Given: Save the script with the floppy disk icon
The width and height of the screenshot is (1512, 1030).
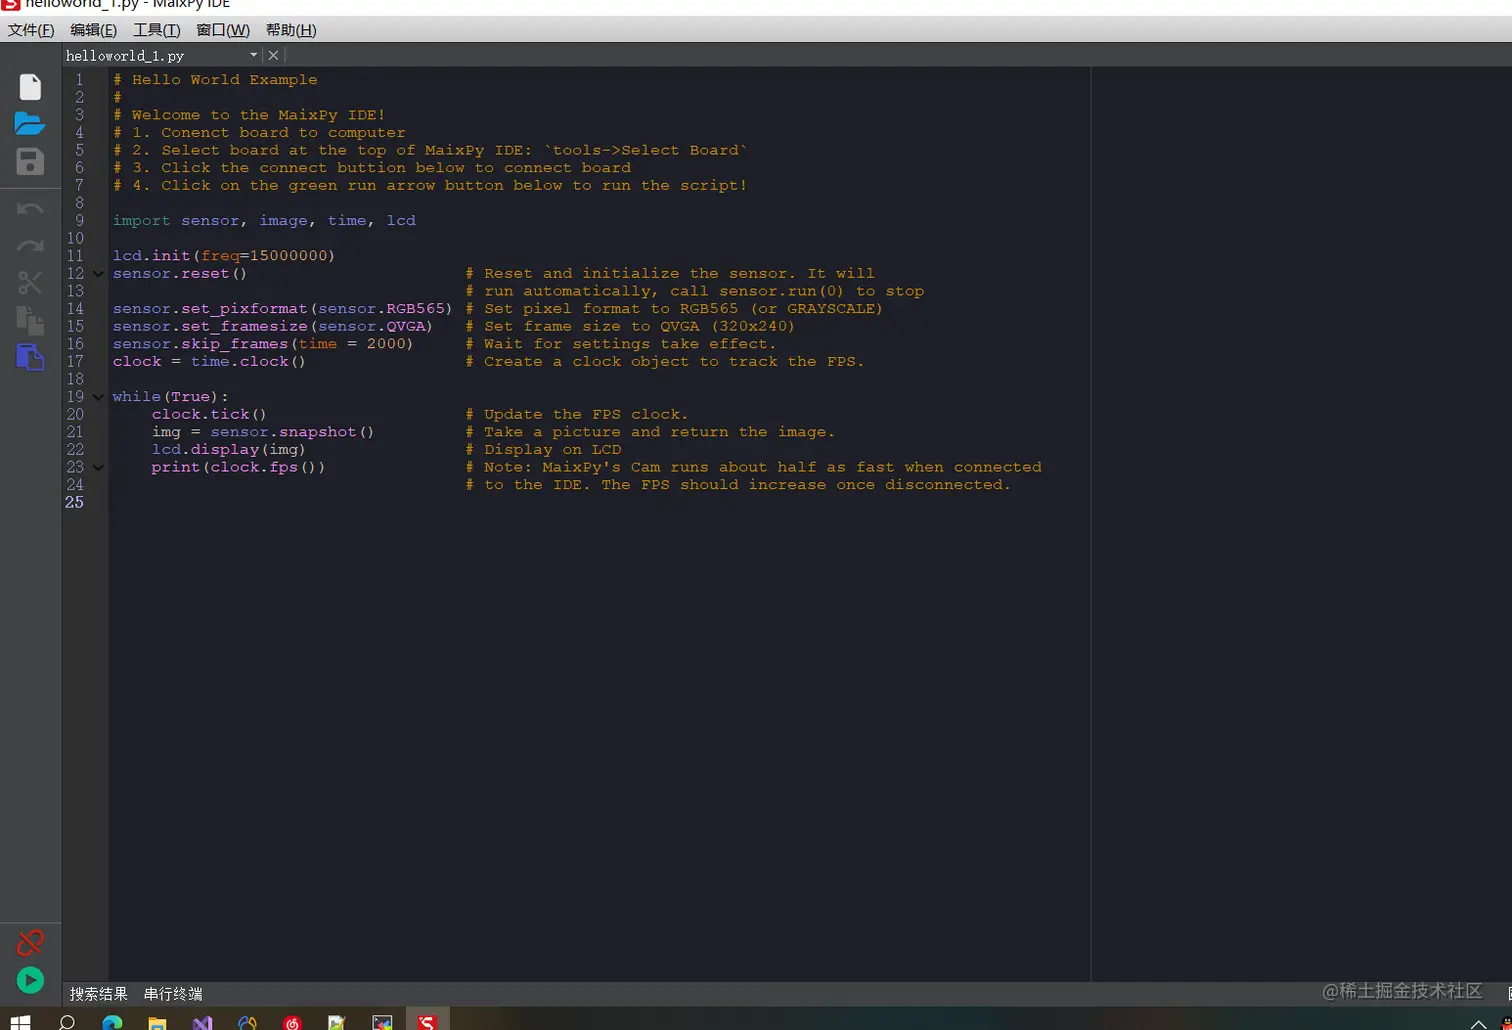Looking at the screenshot, I should 30,162.
